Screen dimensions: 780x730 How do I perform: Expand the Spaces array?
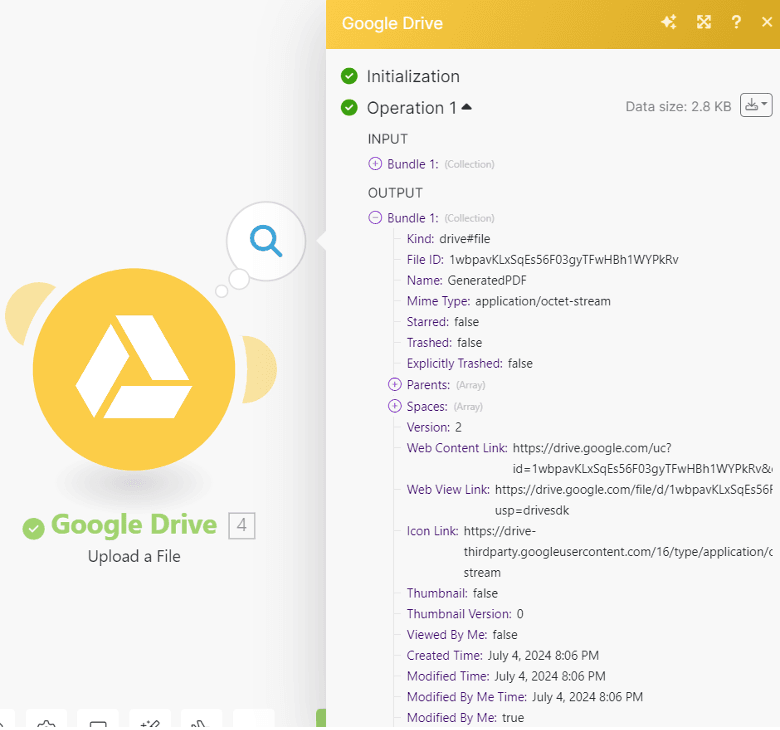point(394,407)
